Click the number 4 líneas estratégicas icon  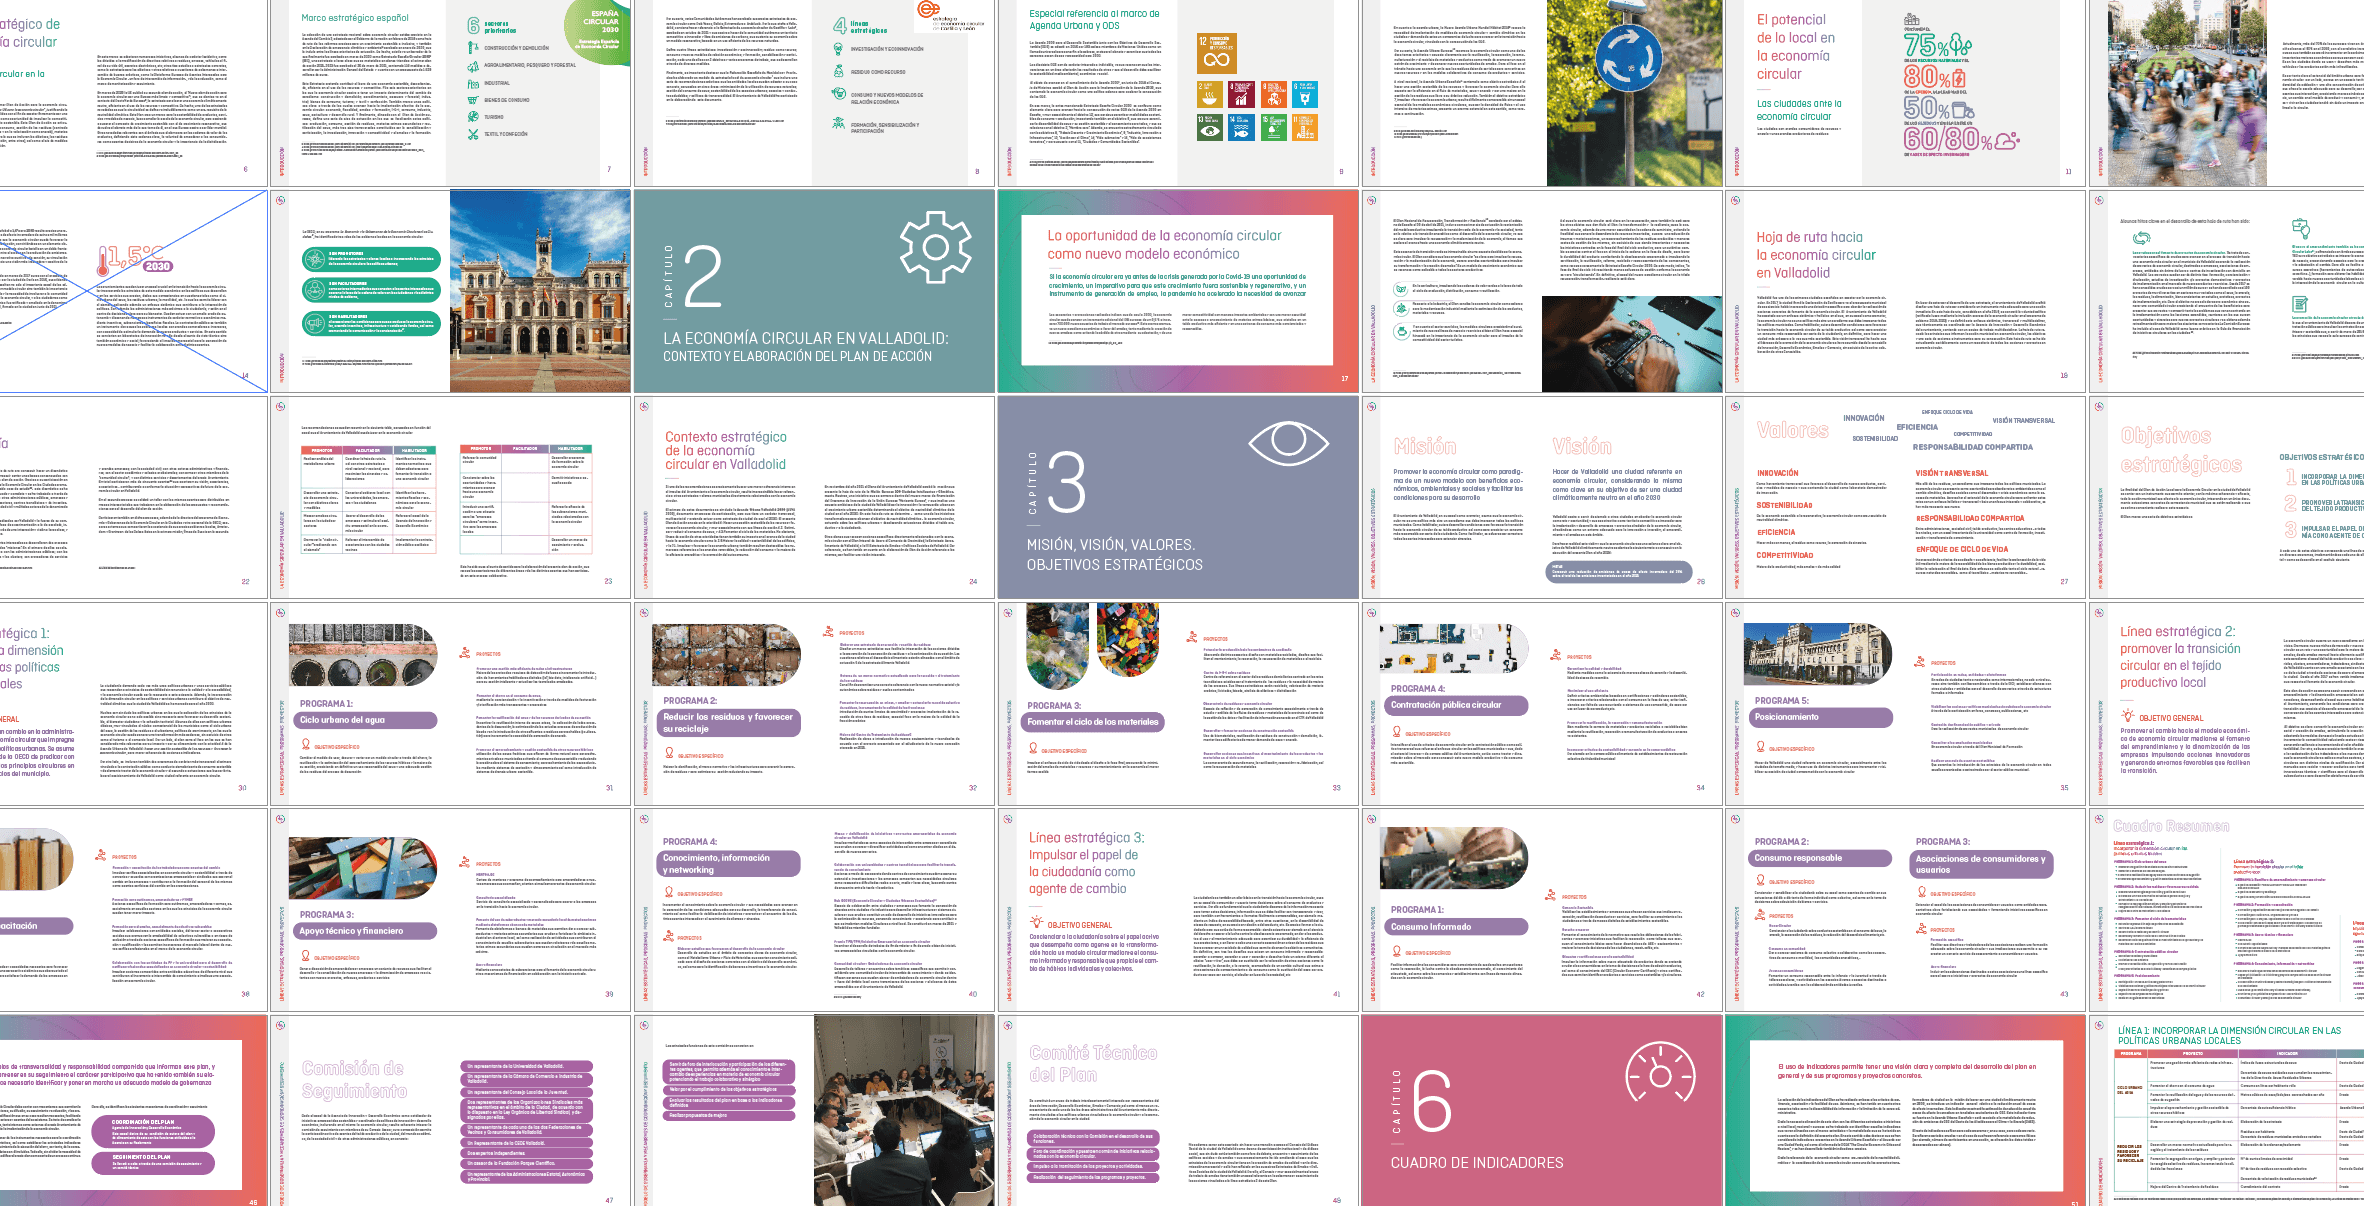coord(840,25)
